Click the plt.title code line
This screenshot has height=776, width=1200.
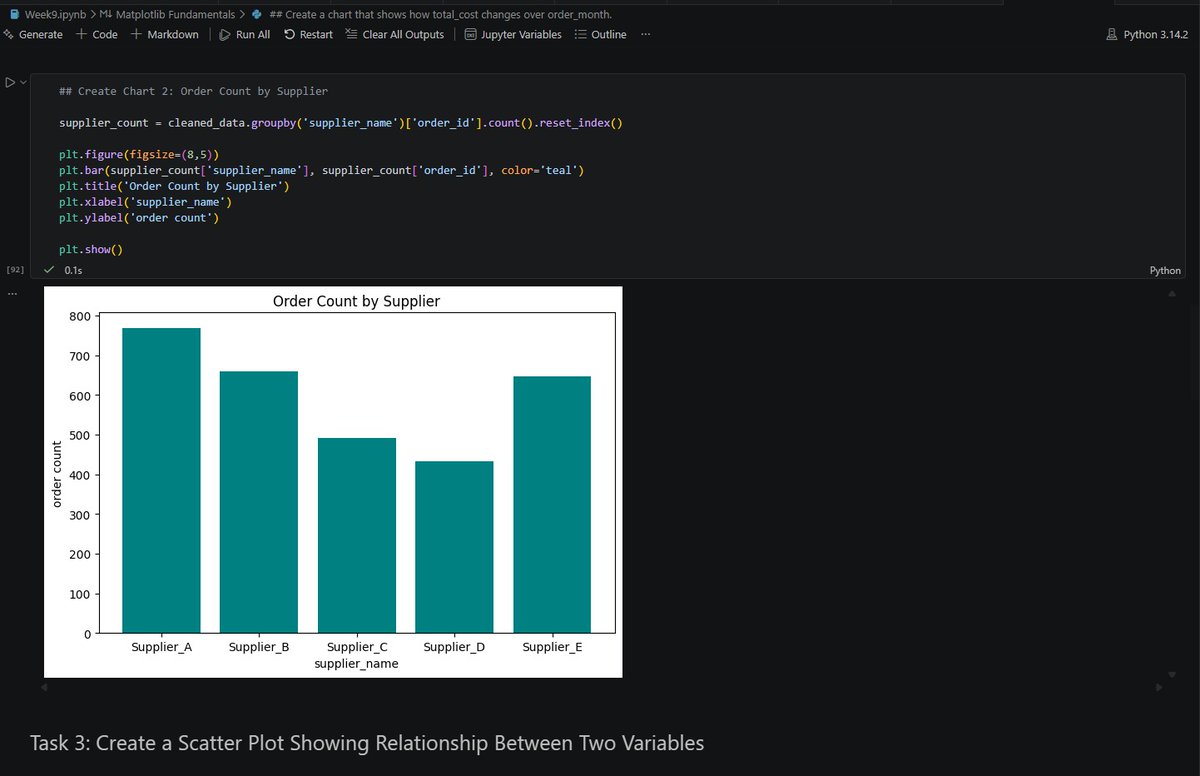[x=175, y=186]
